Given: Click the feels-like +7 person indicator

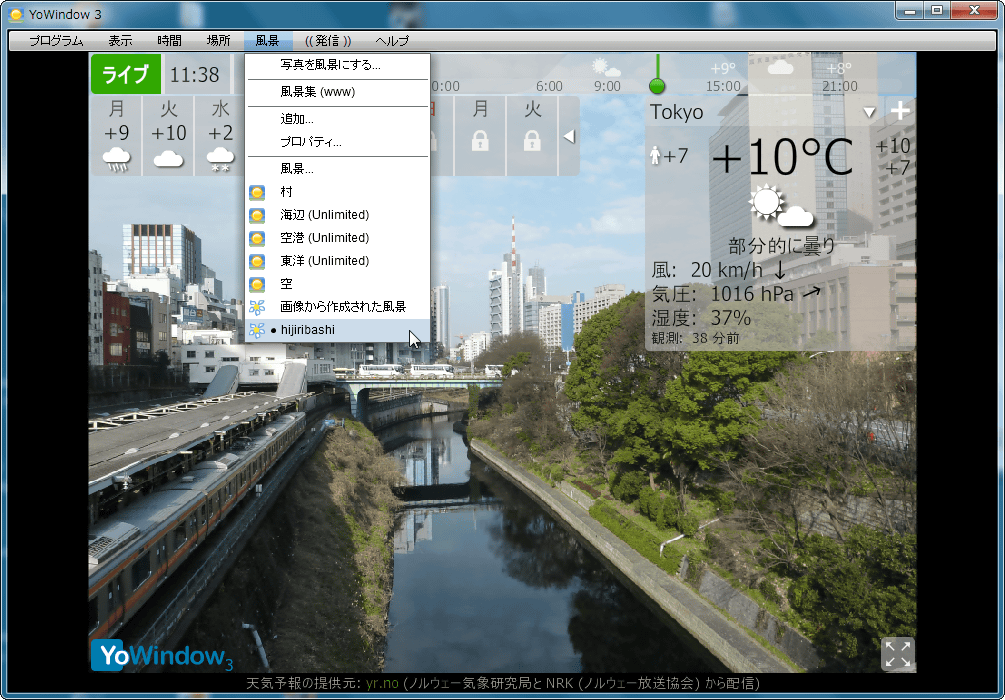Looking at the screenshot, I should (669, 156).
